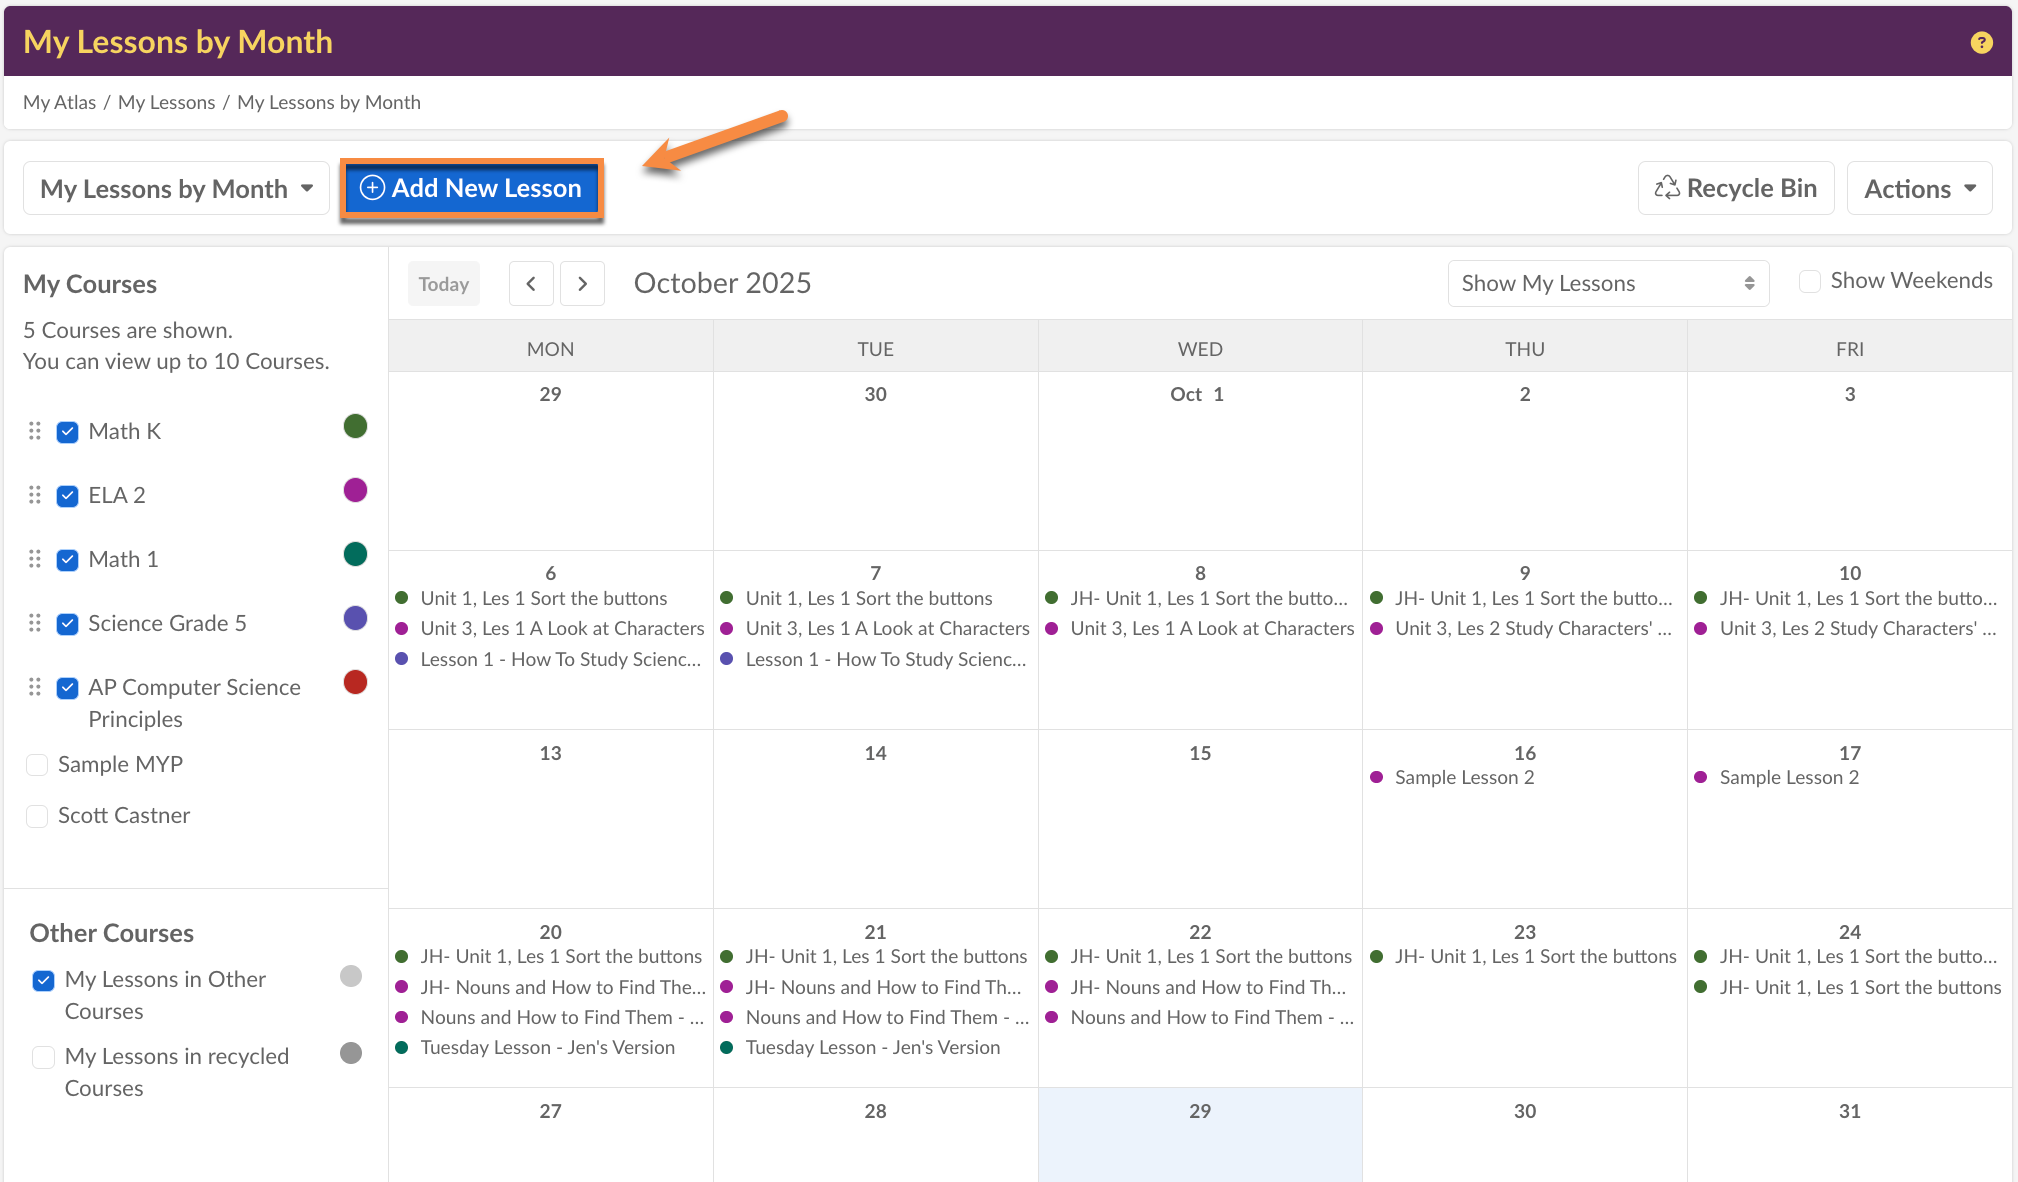Viewport: 2018px width, 1182px height.
Task: Jump to Today in the calendar
Action: pos(444,284)
